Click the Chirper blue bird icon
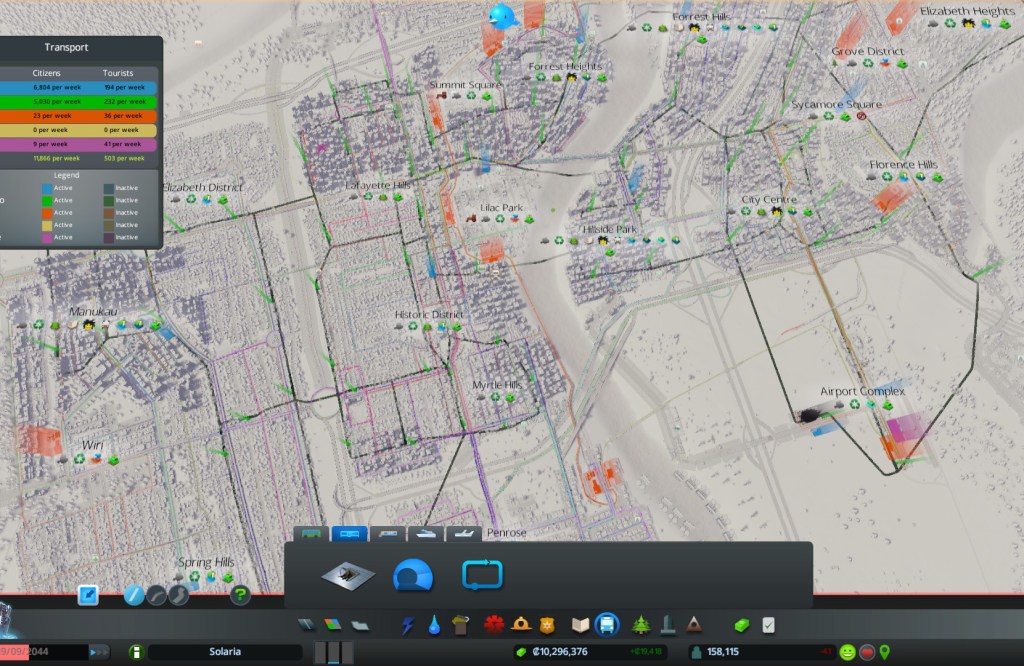 [502, 16]
